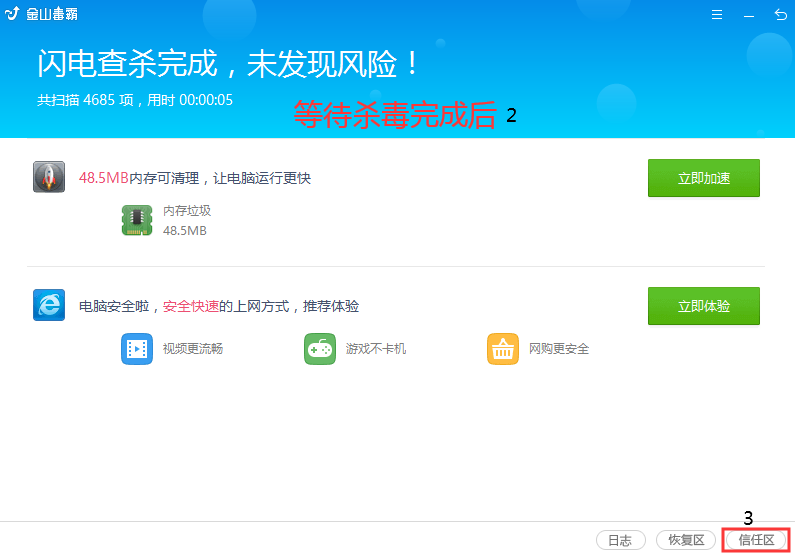Click the 用时 00:00:05 elapsed time
The image size is (795, 557).
coord(190,100)
